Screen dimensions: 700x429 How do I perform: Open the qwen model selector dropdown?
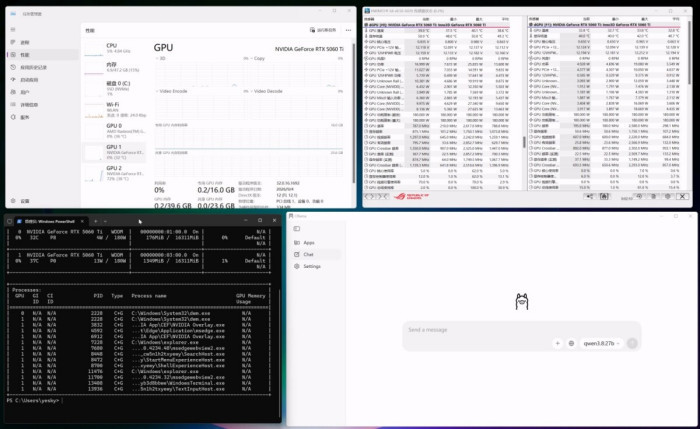click(601, 343)
